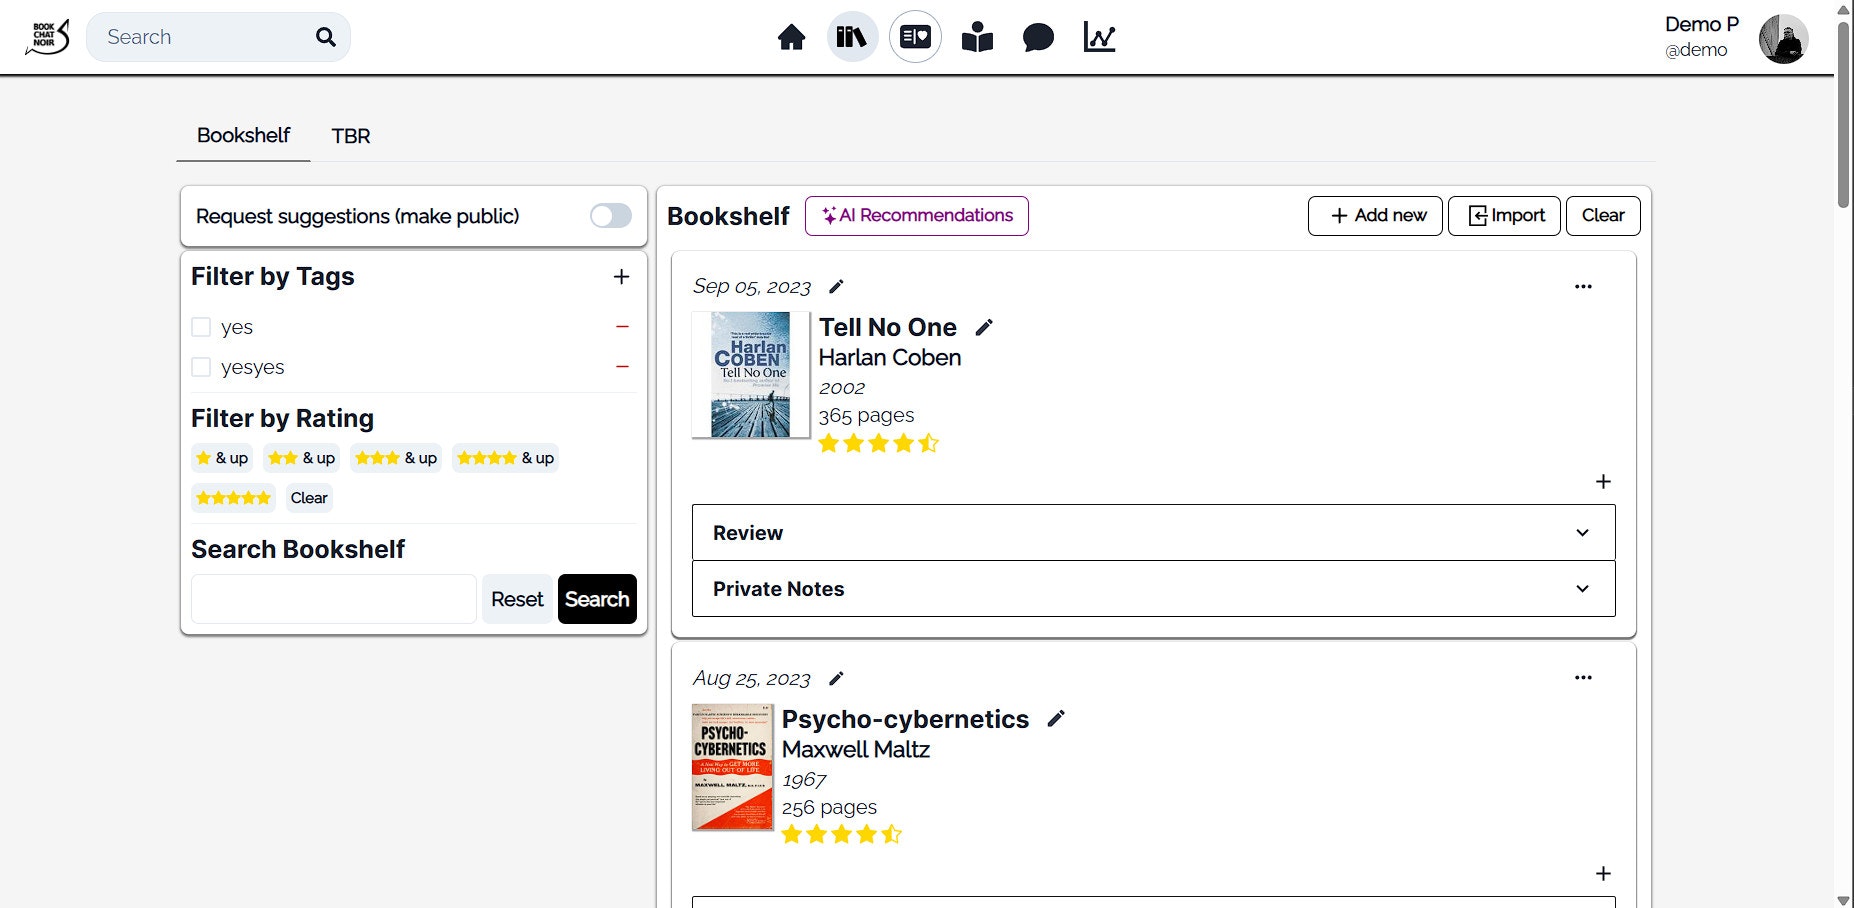Expand the Review section of Tell No One
Screen dimensions: 1854x908
1153,533
